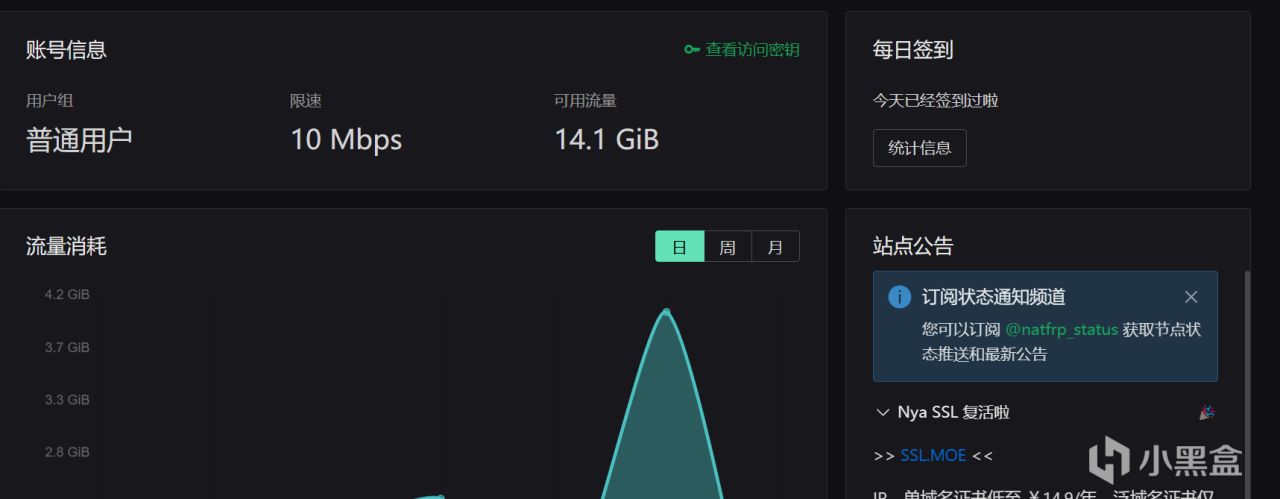Click the 今天已经签到过啦 text
The width and height of the screenshot is (1280, 499).
936,100
